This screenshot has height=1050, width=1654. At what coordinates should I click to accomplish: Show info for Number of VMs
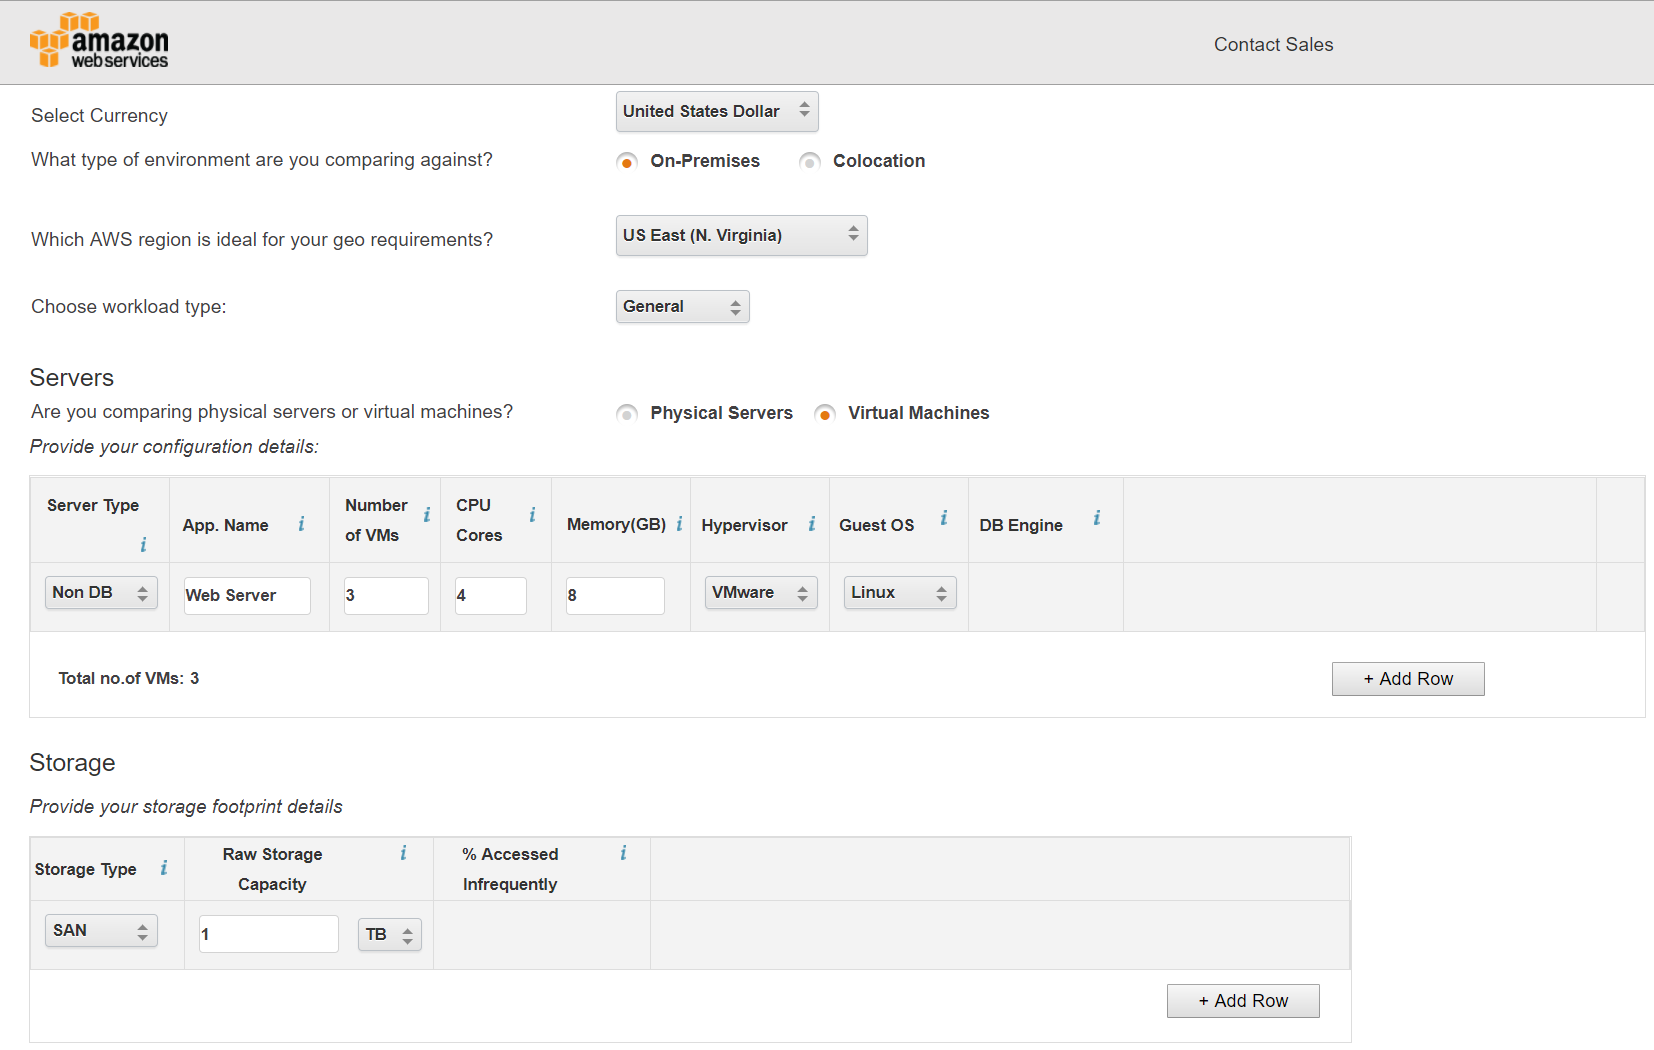point(427,515)
